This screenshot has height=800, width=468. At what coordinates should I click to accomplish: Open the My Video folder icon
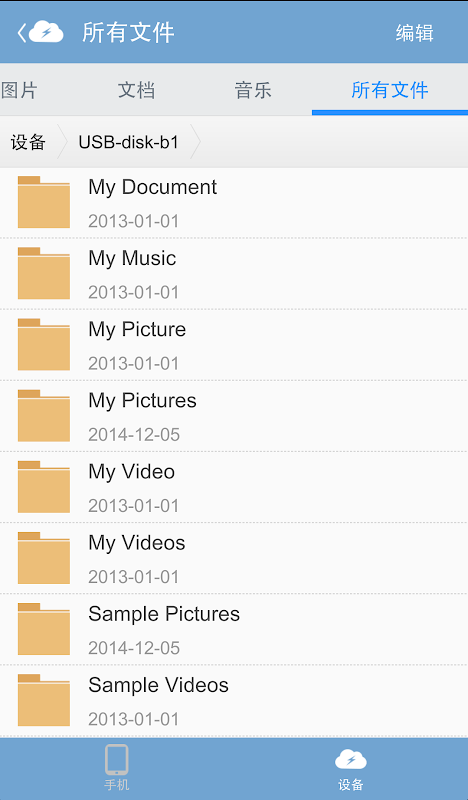click(x=44, y=487)
